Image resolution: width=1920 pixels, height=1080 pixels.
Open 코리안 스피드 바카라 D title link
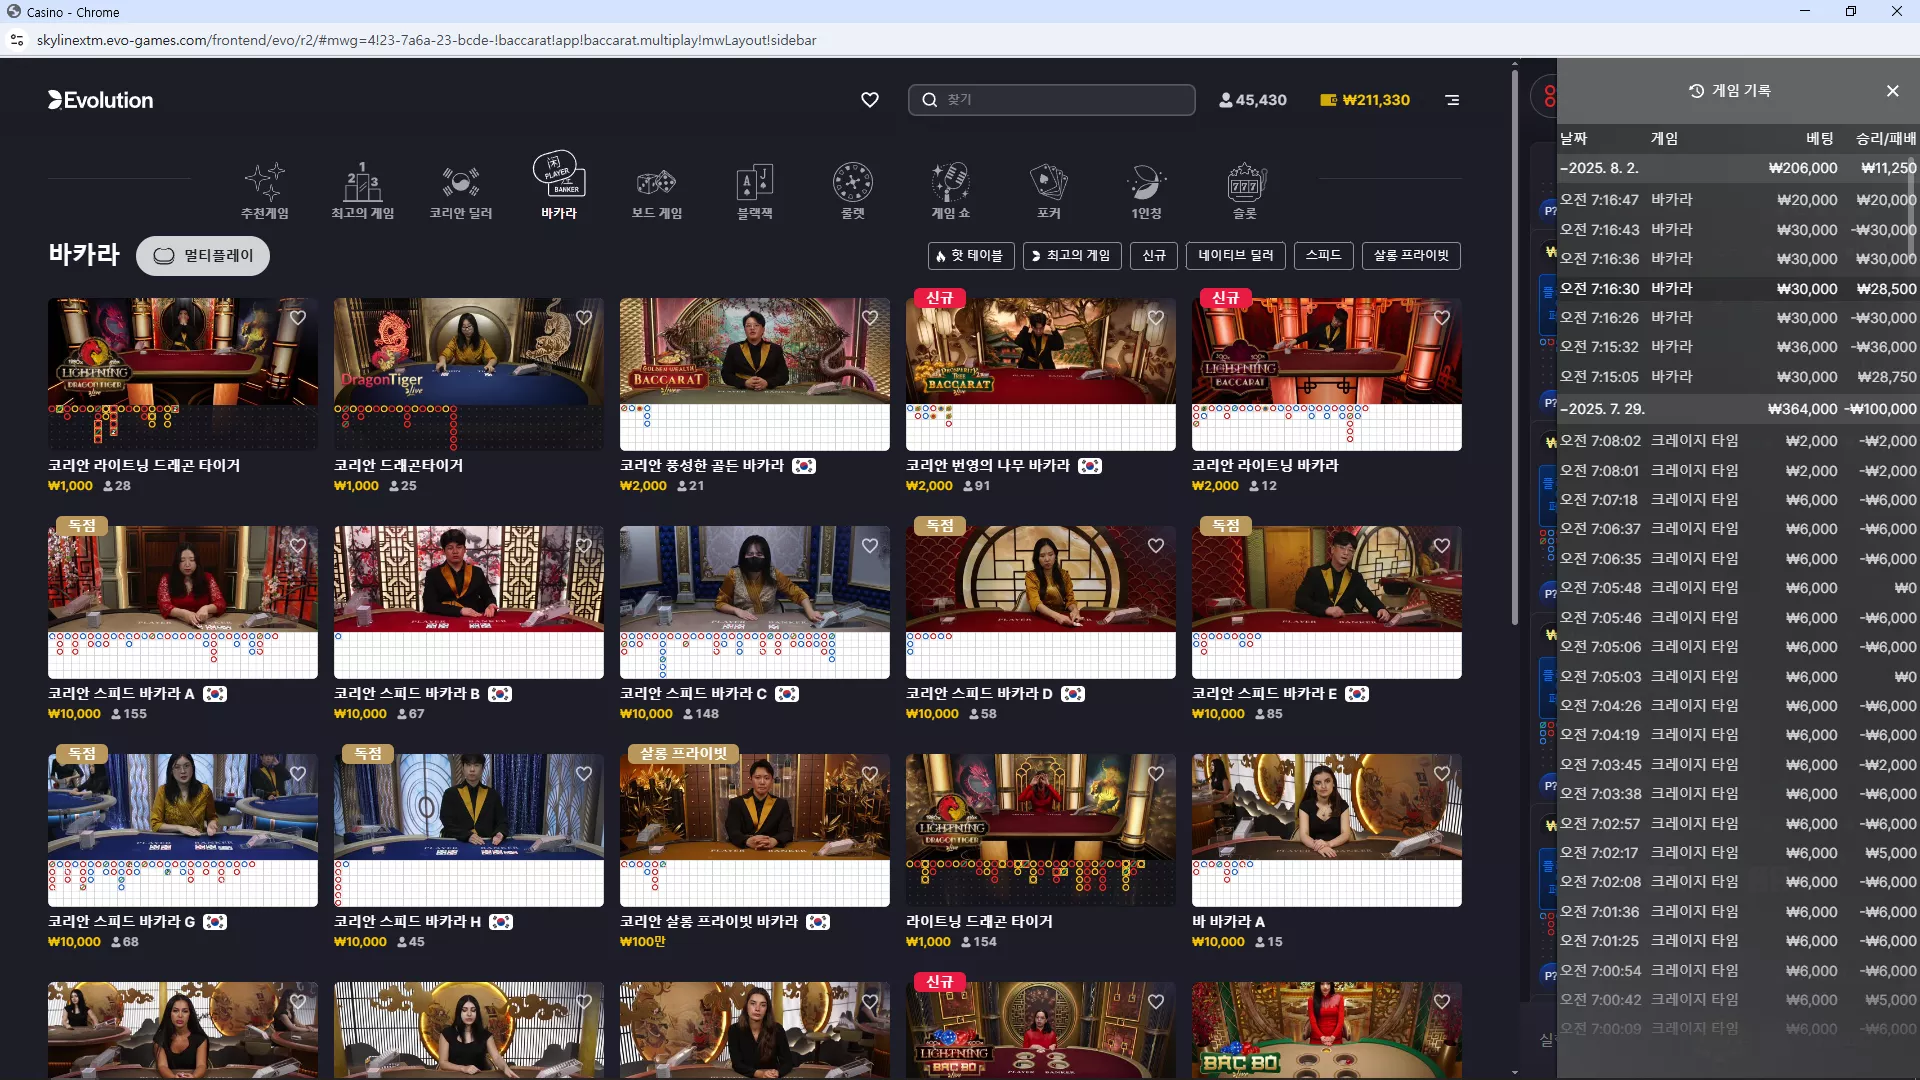click(x=979, y=694)
